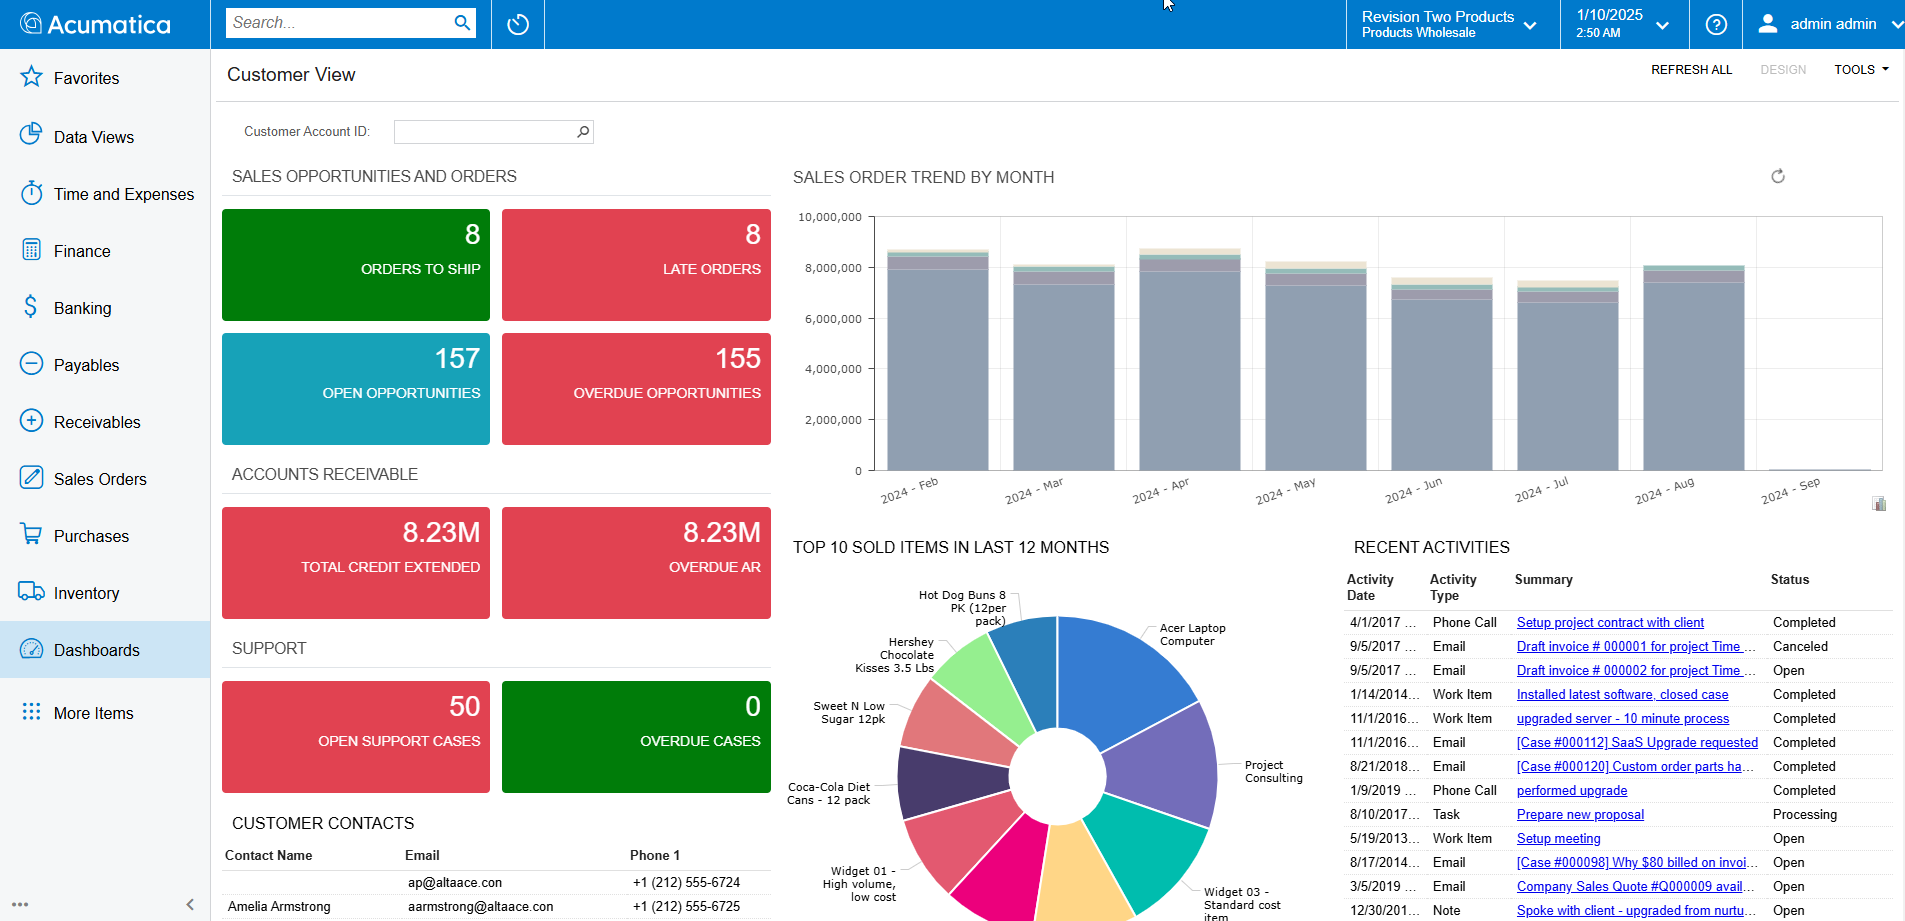Open the Overdue Opportunities tile
This screenshot has height=921, width=1905.
click(x=636, y=389)
